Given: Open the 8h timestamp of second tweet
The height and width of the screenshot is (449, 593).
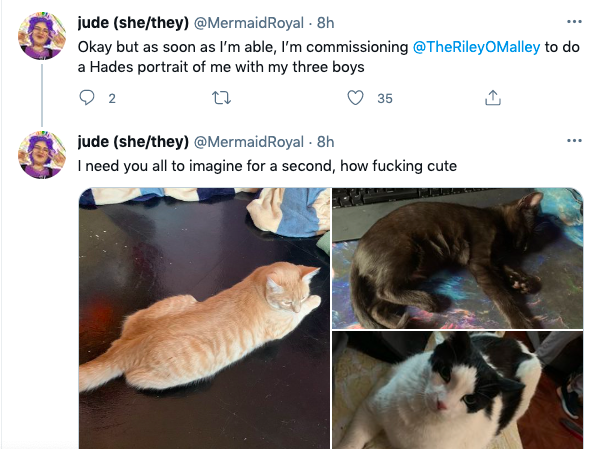Looking at the screenshot, I should (326, 142).
